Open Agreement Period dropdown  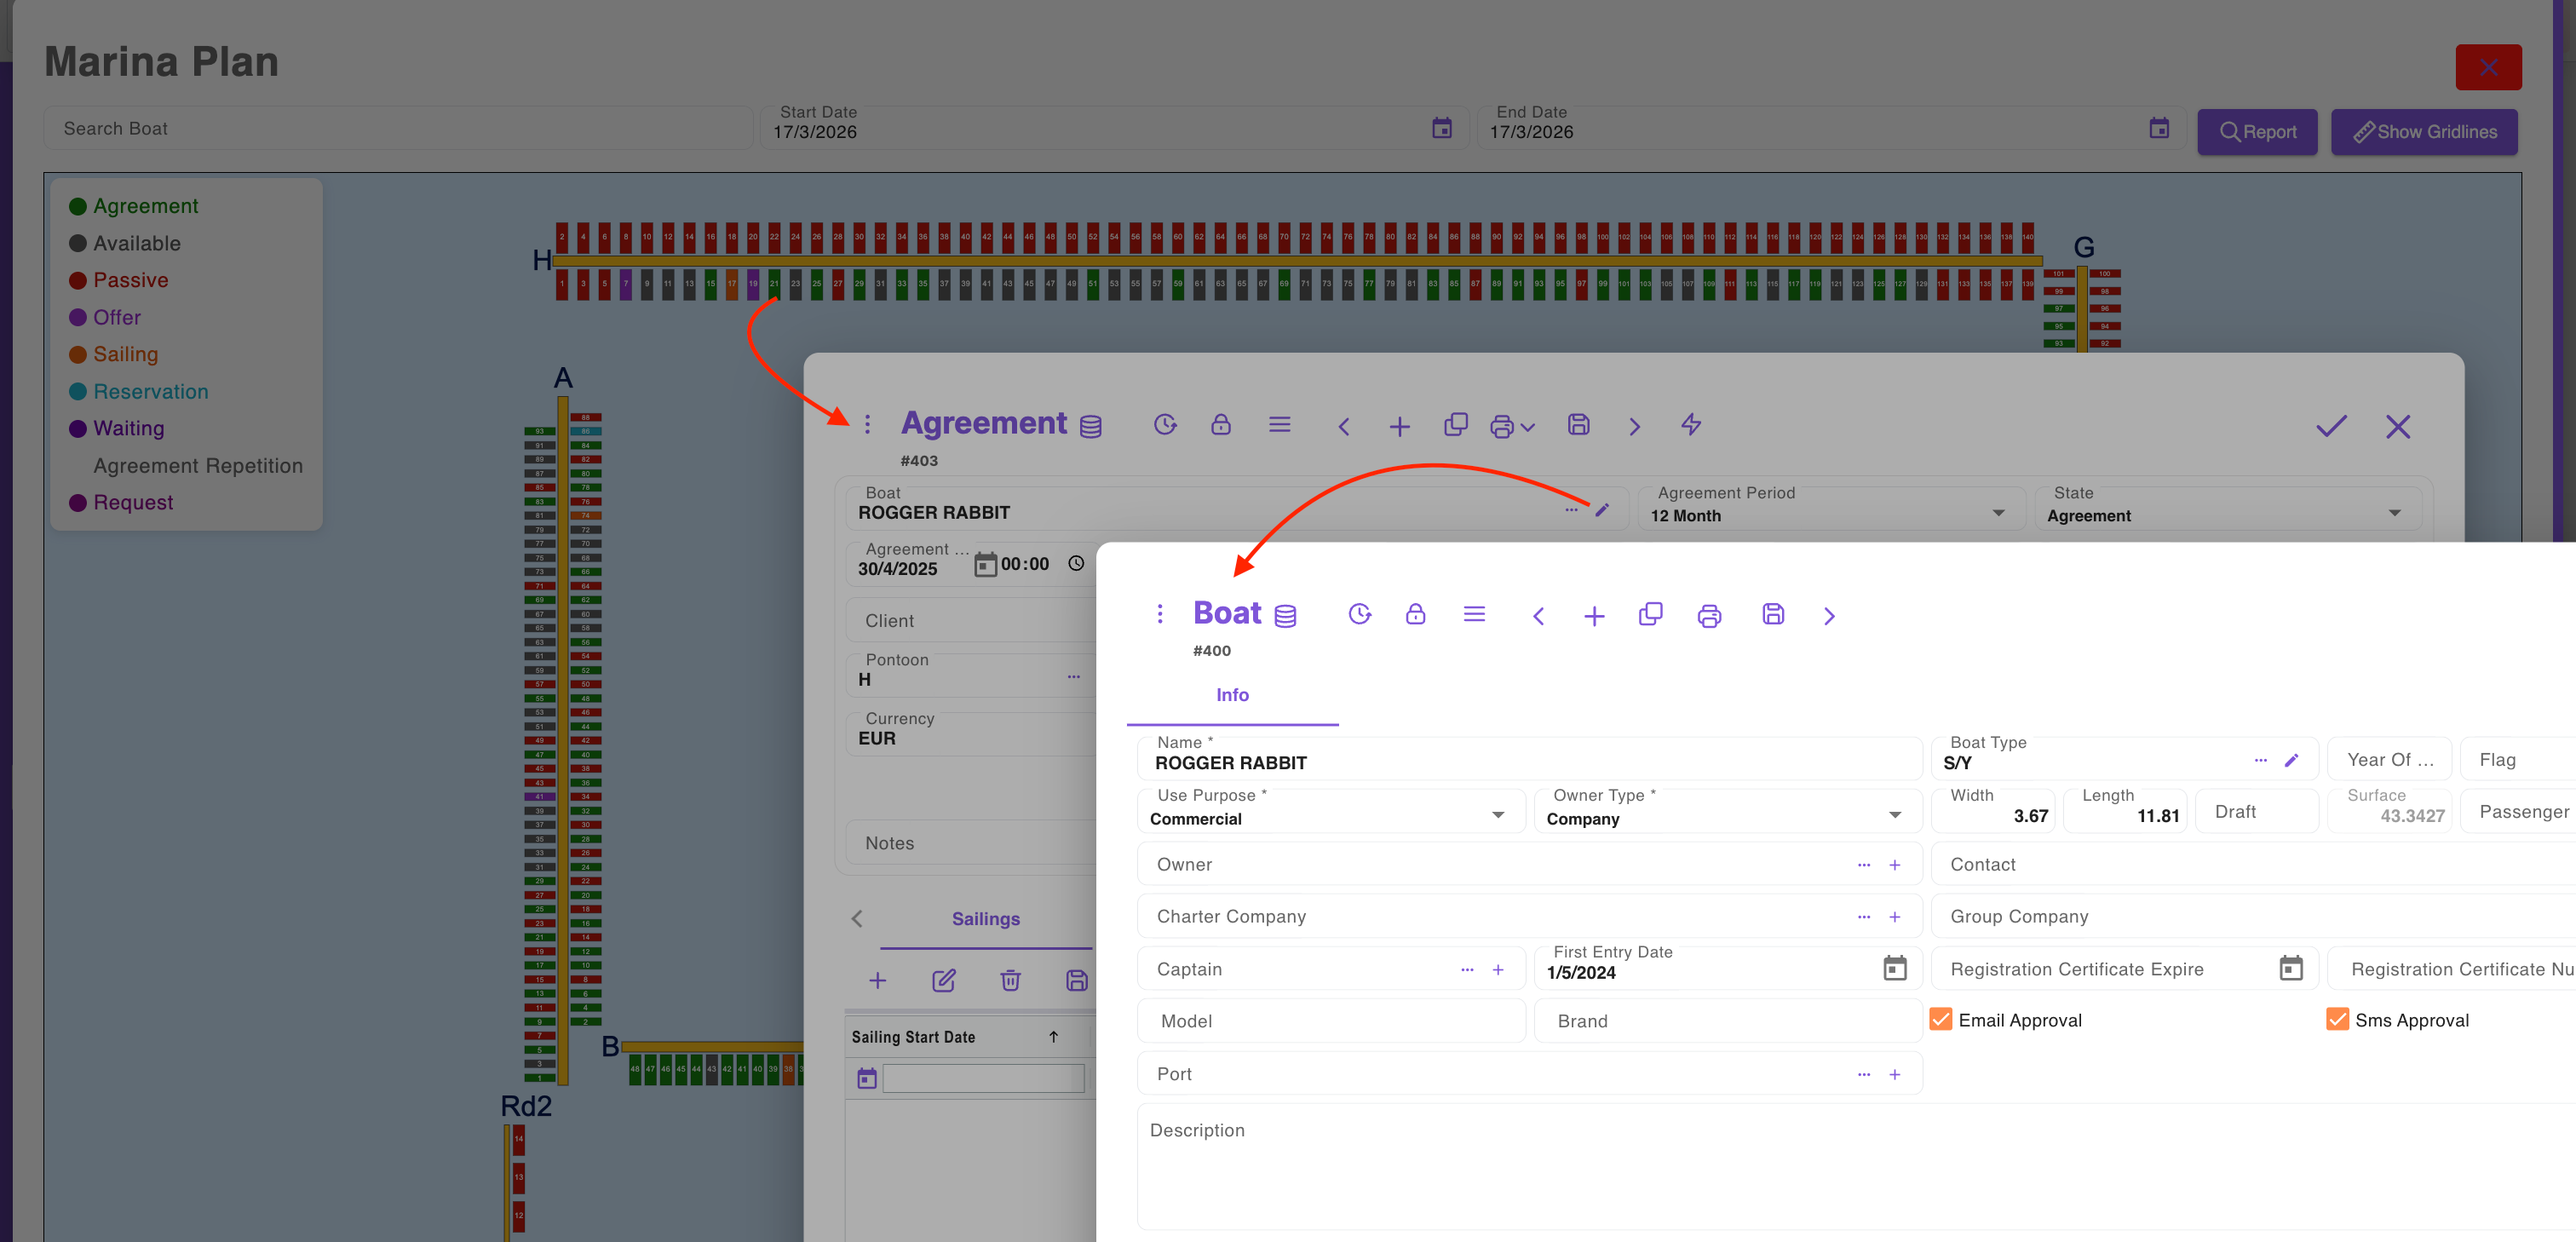tap(1998, 514)
